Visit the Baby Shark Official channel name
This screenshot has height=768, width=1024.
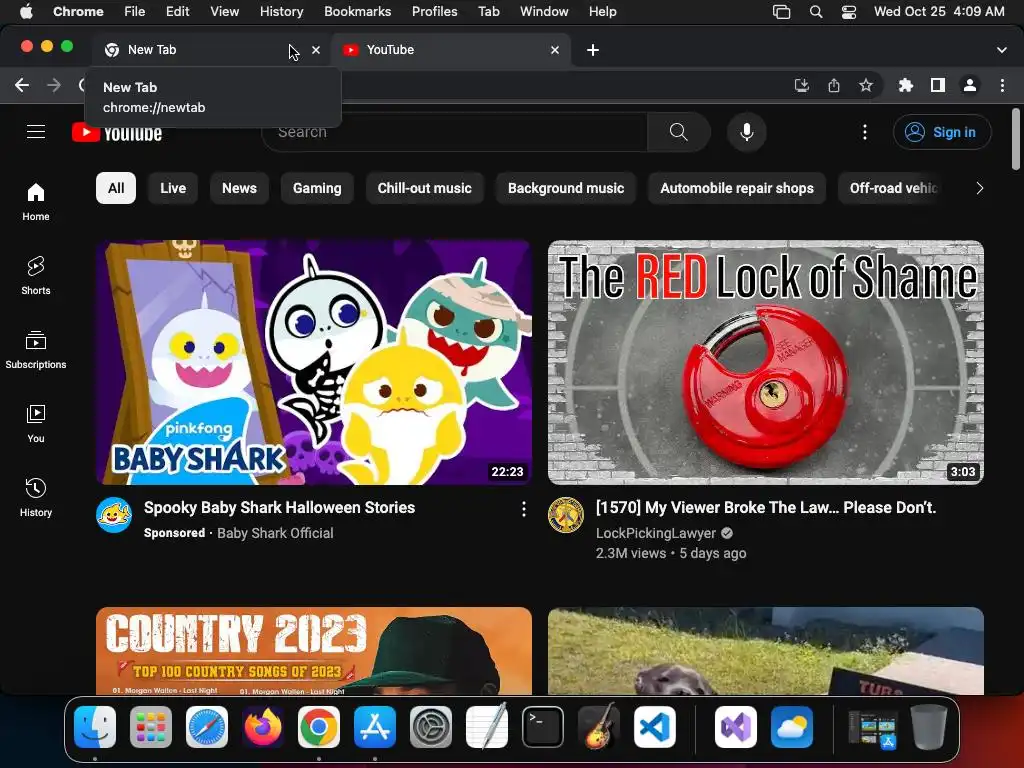275,533
